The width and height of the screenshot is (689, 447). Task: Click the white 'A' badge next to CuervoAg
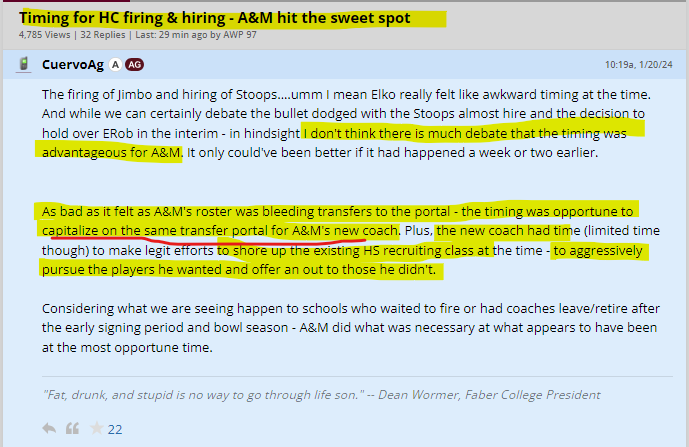pos(115,65)
